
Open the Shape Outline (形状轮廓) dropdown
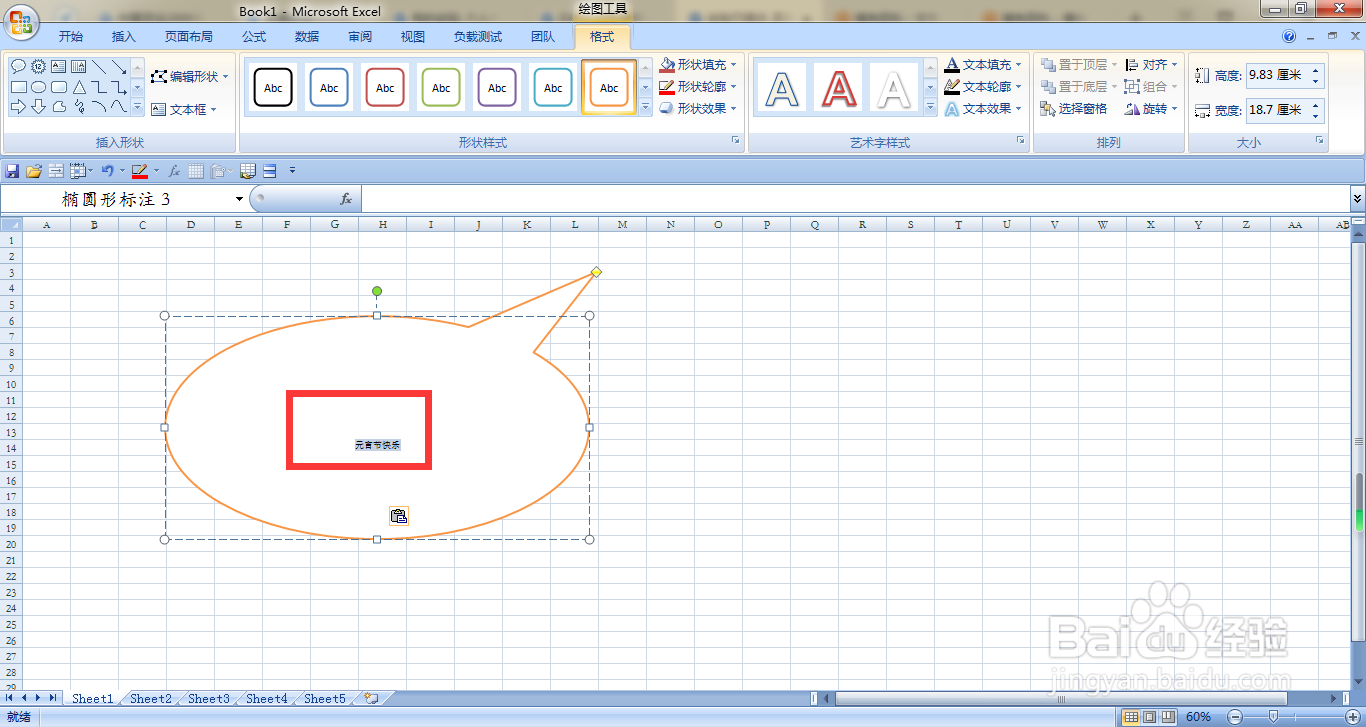click(x=698, y=87)
